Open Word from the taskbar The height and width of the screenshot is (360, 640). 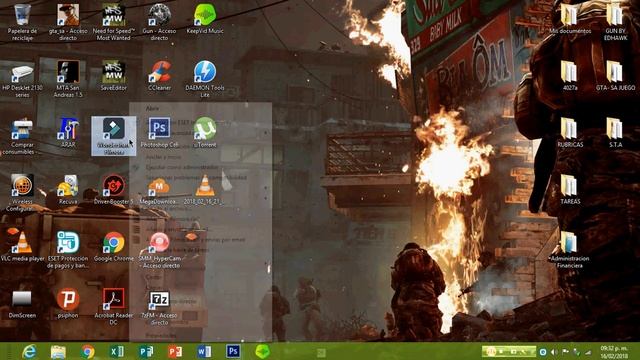204,351
